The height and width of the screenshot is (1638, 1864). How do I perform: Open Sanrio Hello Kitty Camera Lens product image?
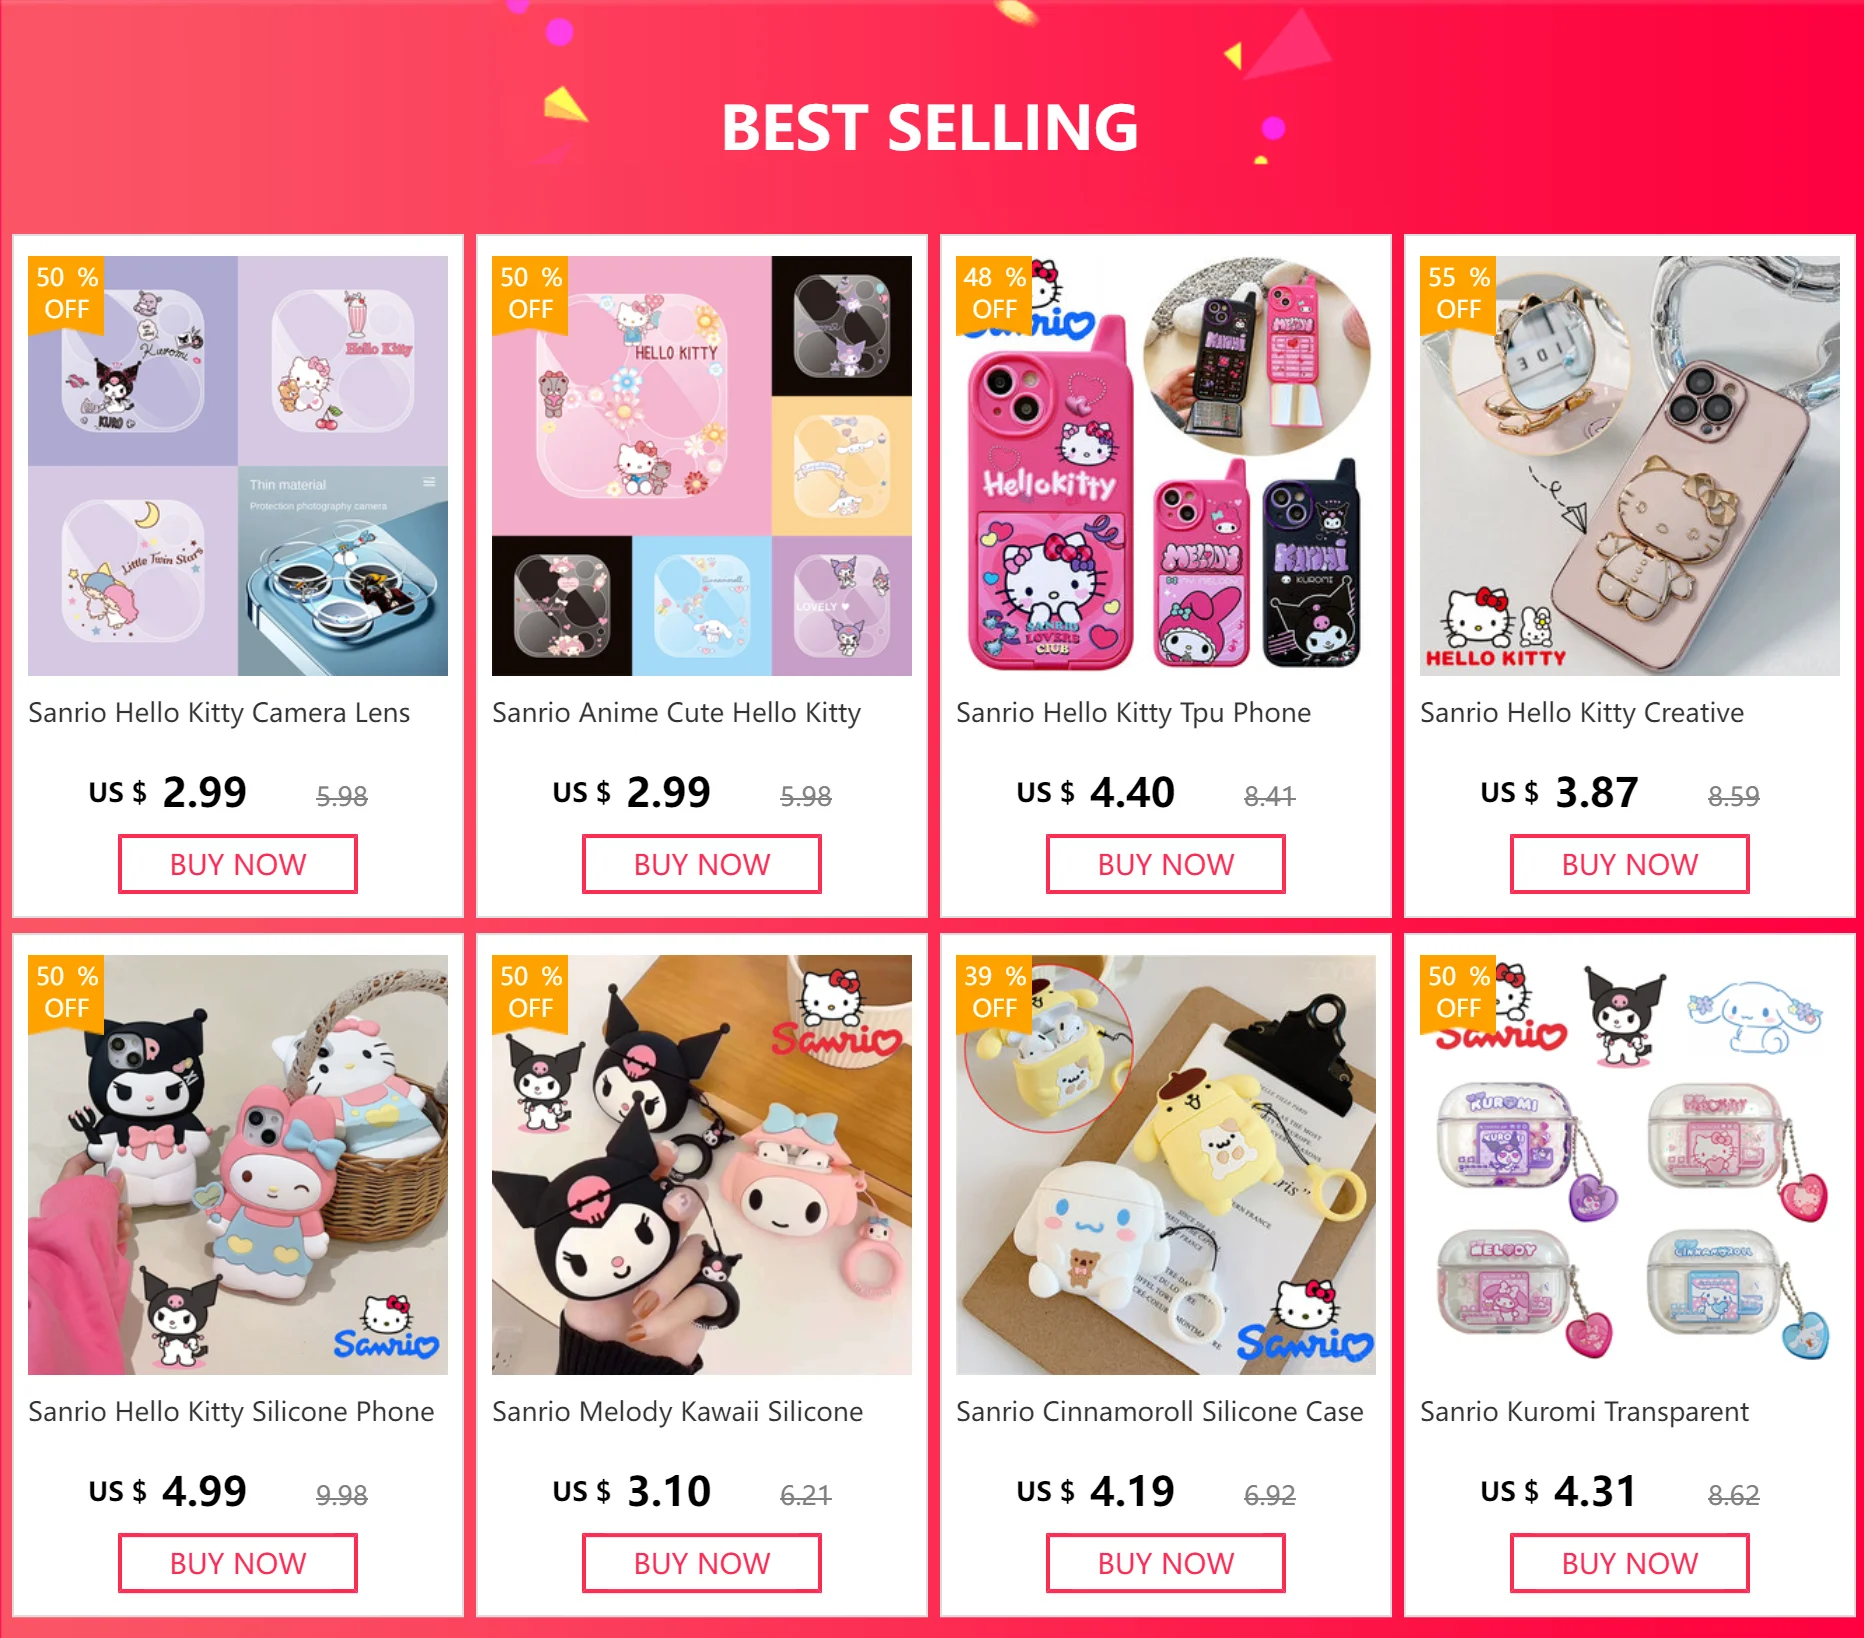(x=238, y=466)
